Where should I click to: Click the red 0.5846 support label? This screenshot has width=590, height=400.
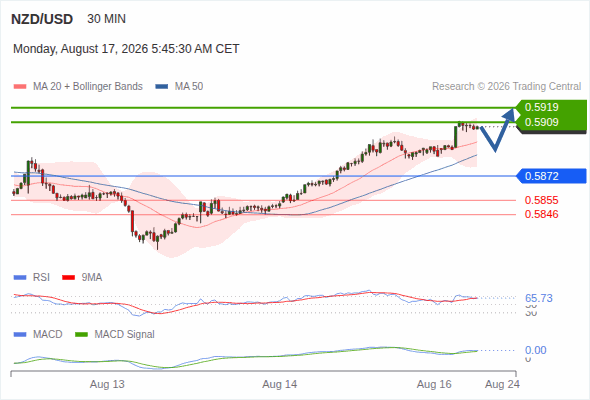coord(541,214)
